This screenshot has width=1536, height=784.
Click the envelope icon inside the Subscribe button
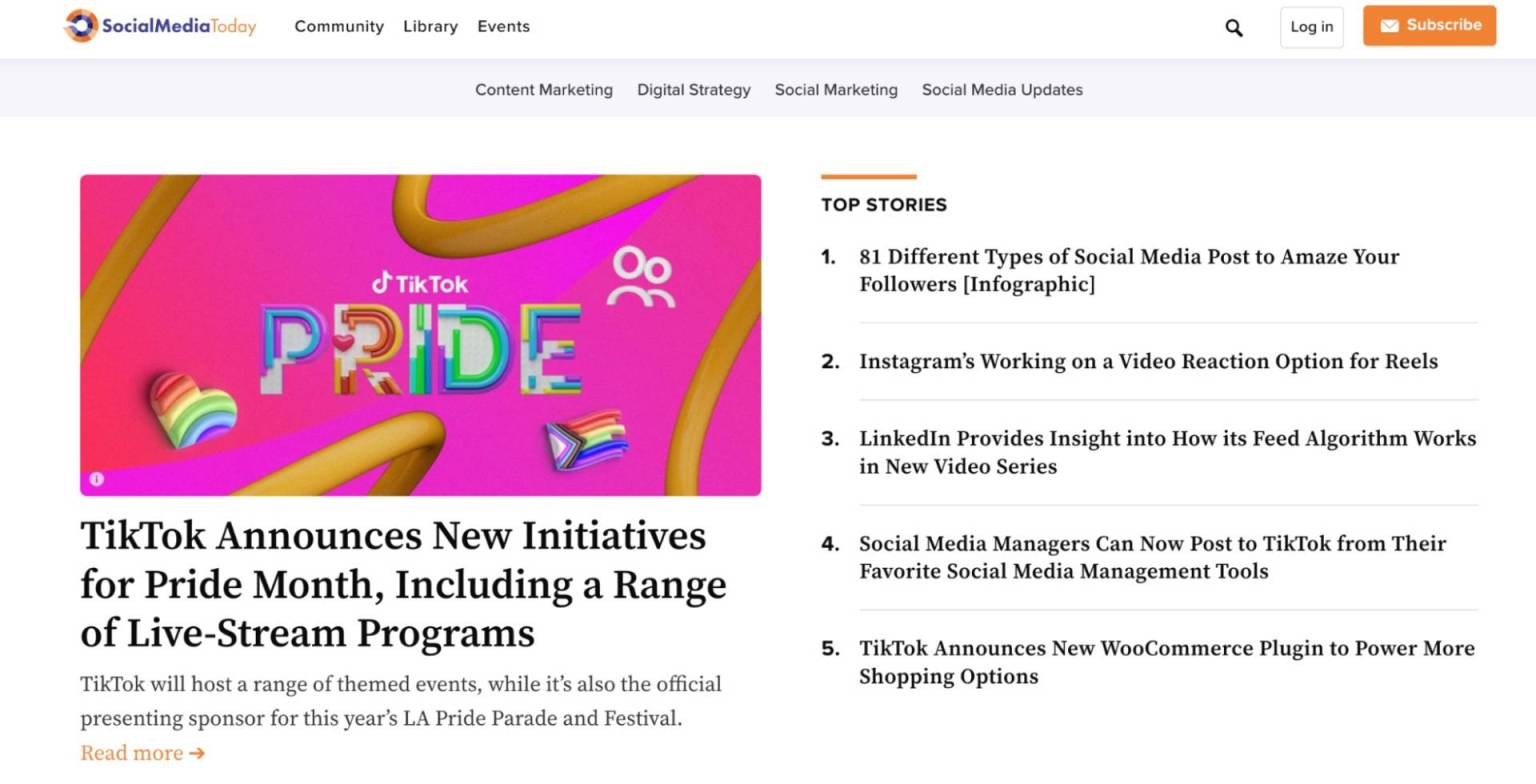pos(1390,26)
